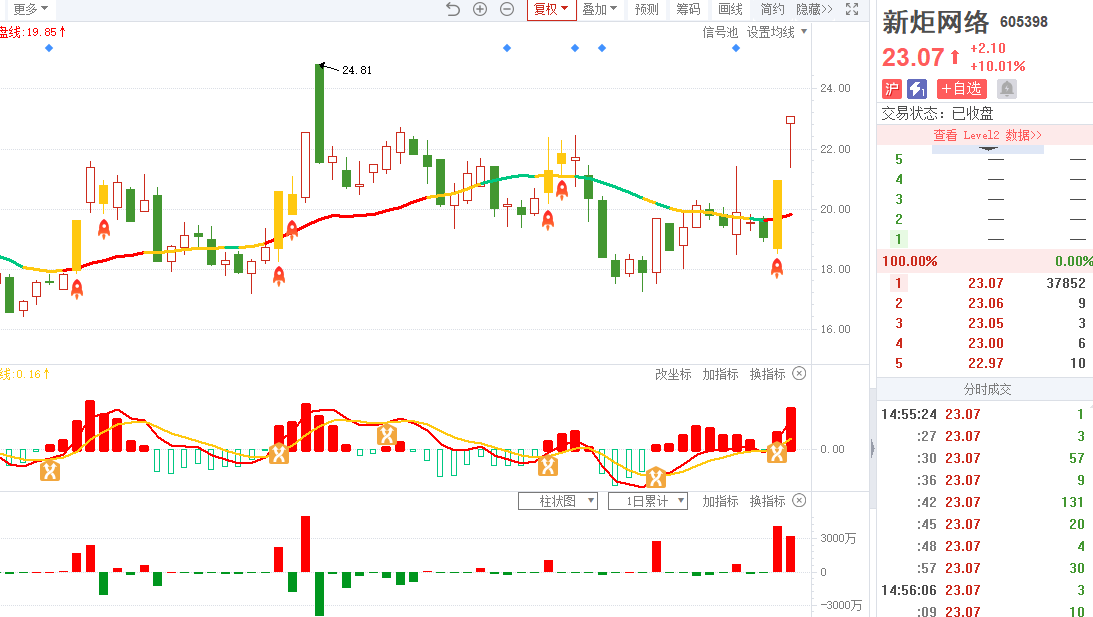Click the 沪 market badge icon
The image size is (1093, 617).
(x=892, y=89)
